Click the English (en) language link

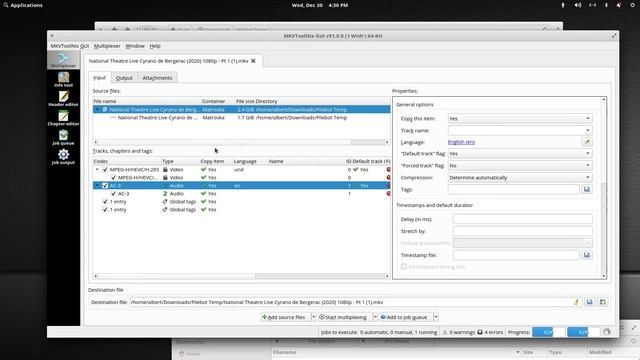pos(461,142)
